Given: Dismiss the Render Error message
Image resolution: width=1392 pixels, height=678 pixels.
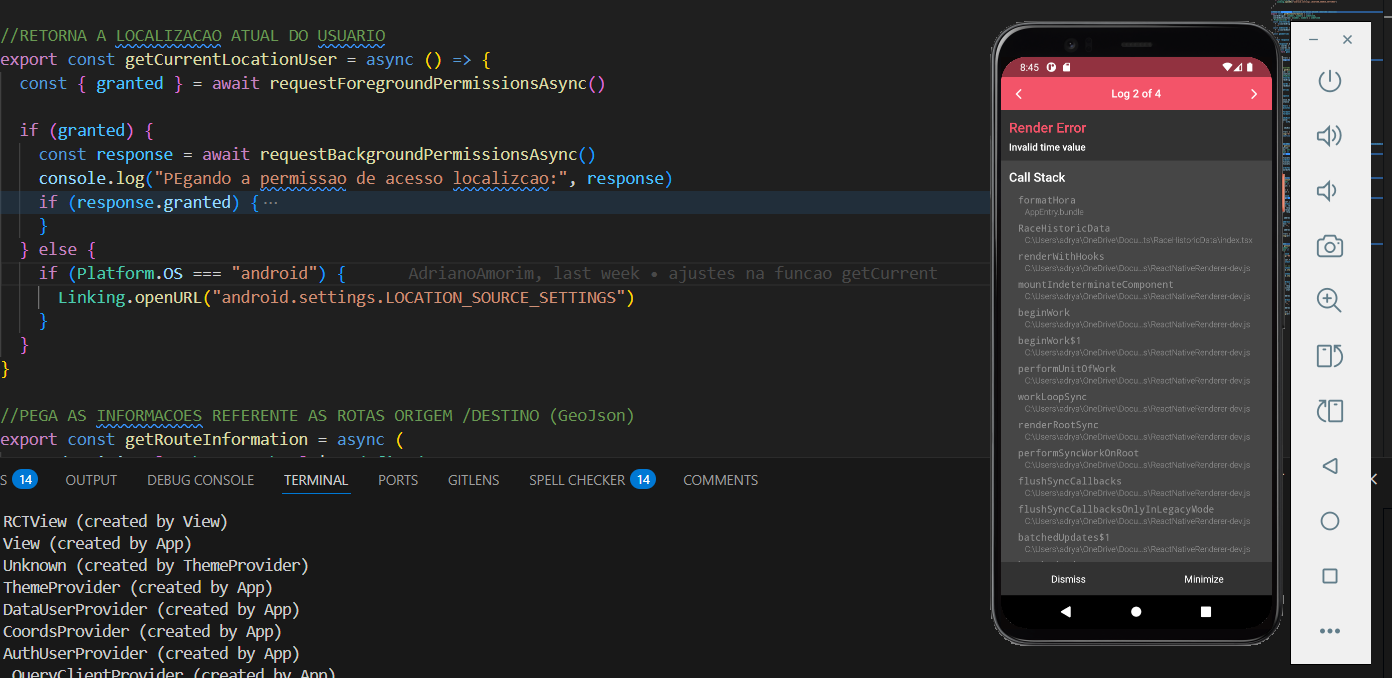Looking at the screenshot, I should pos(1068,579).
